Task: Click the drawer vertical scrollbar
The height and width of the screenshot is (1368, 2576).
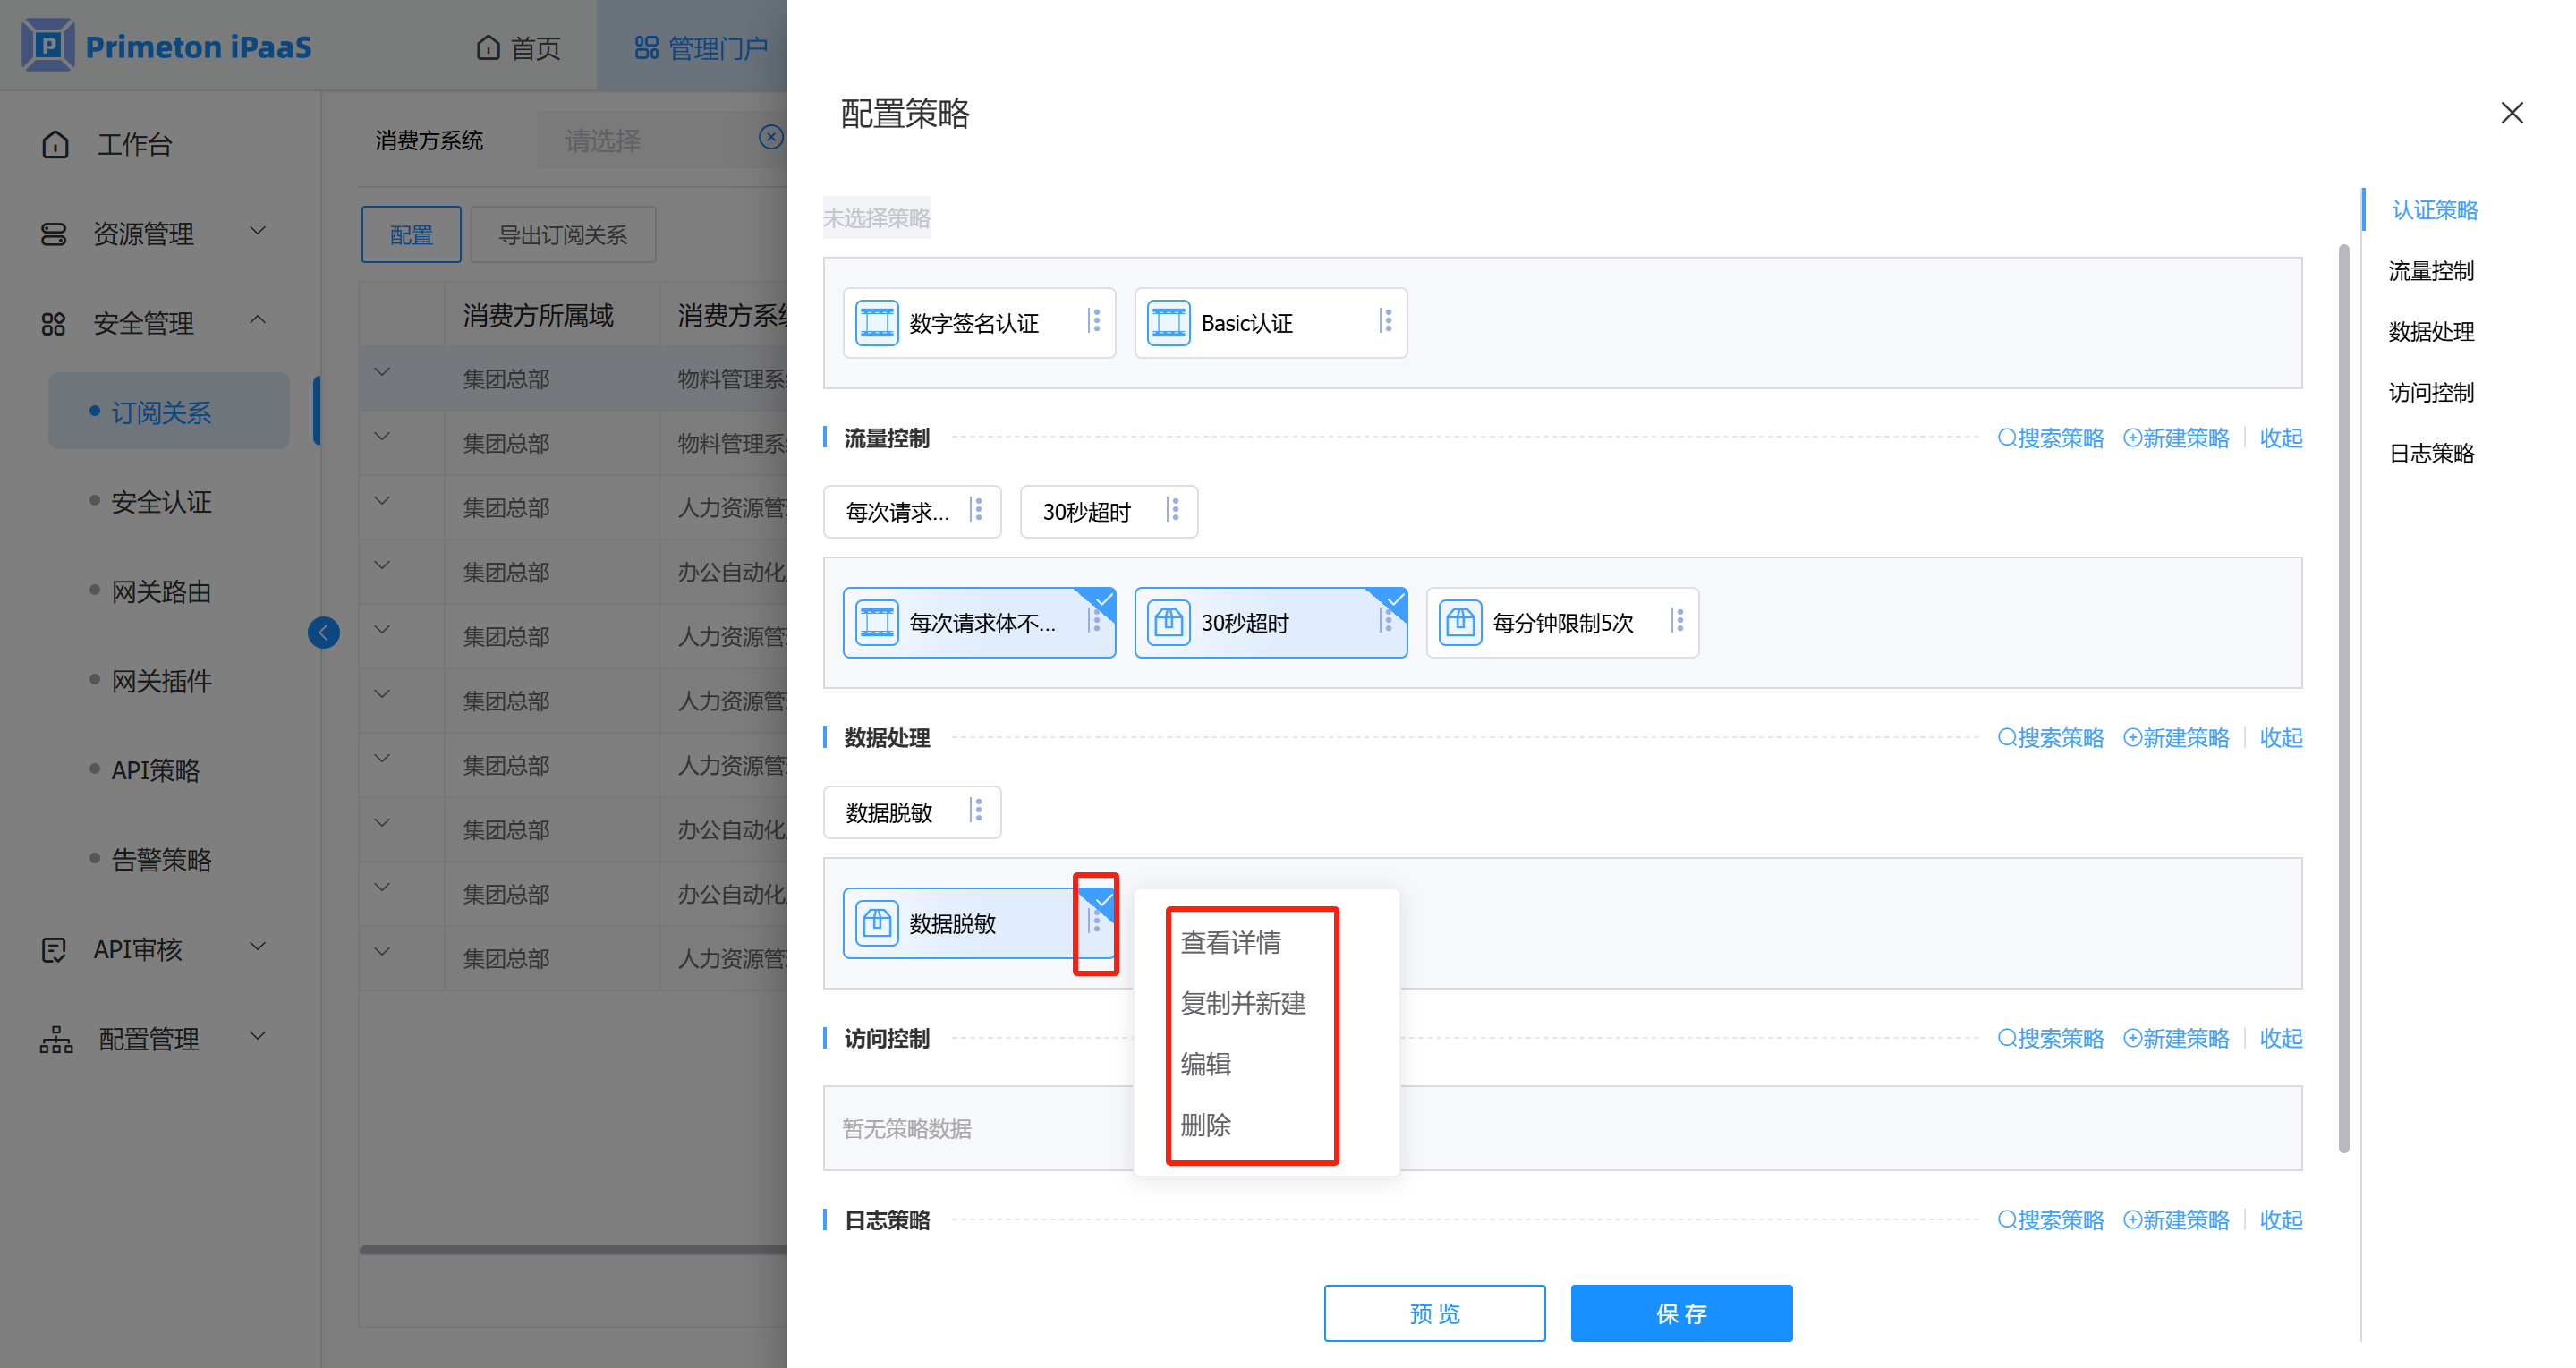Action: click(x=2343, y=700)
